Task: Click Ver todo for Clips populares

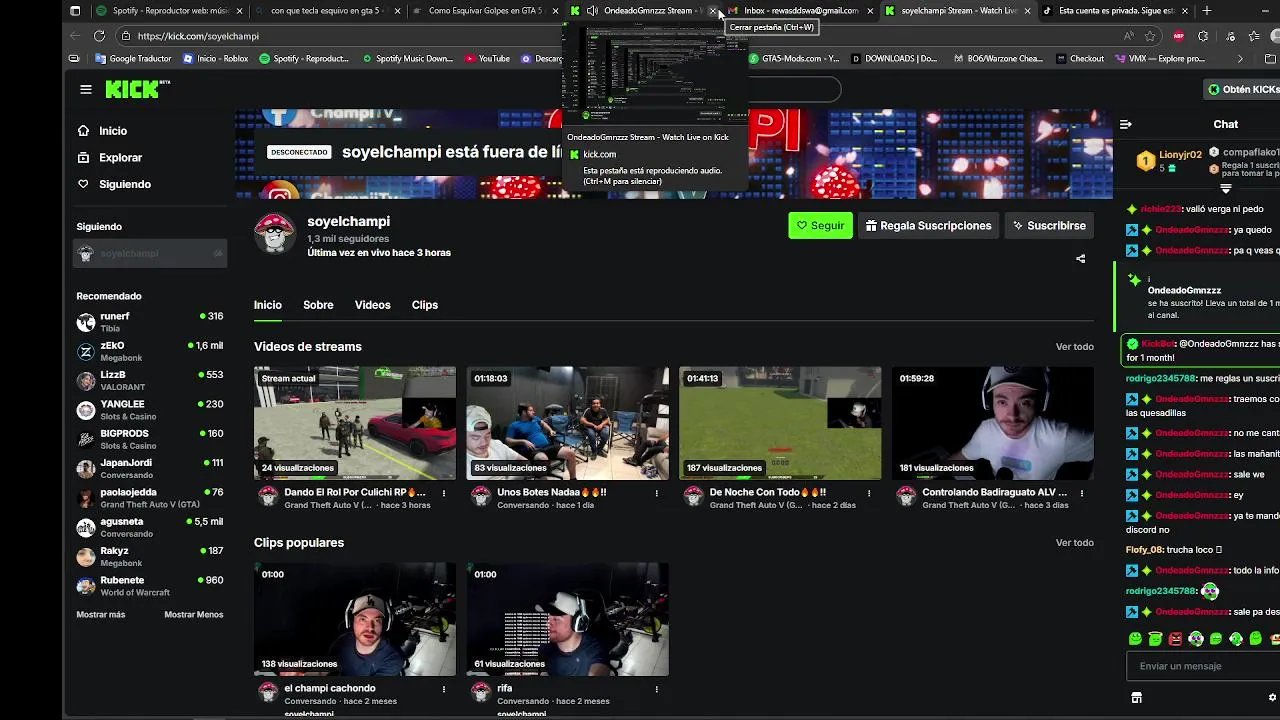Action: click(x=1074, y=543)
